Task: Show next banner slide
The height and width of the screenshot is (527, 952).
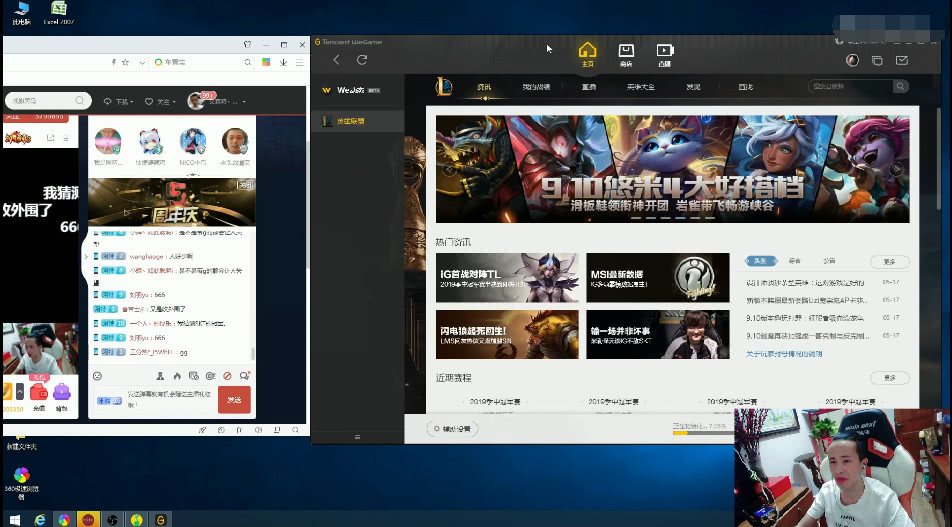Action: point(897,169)
